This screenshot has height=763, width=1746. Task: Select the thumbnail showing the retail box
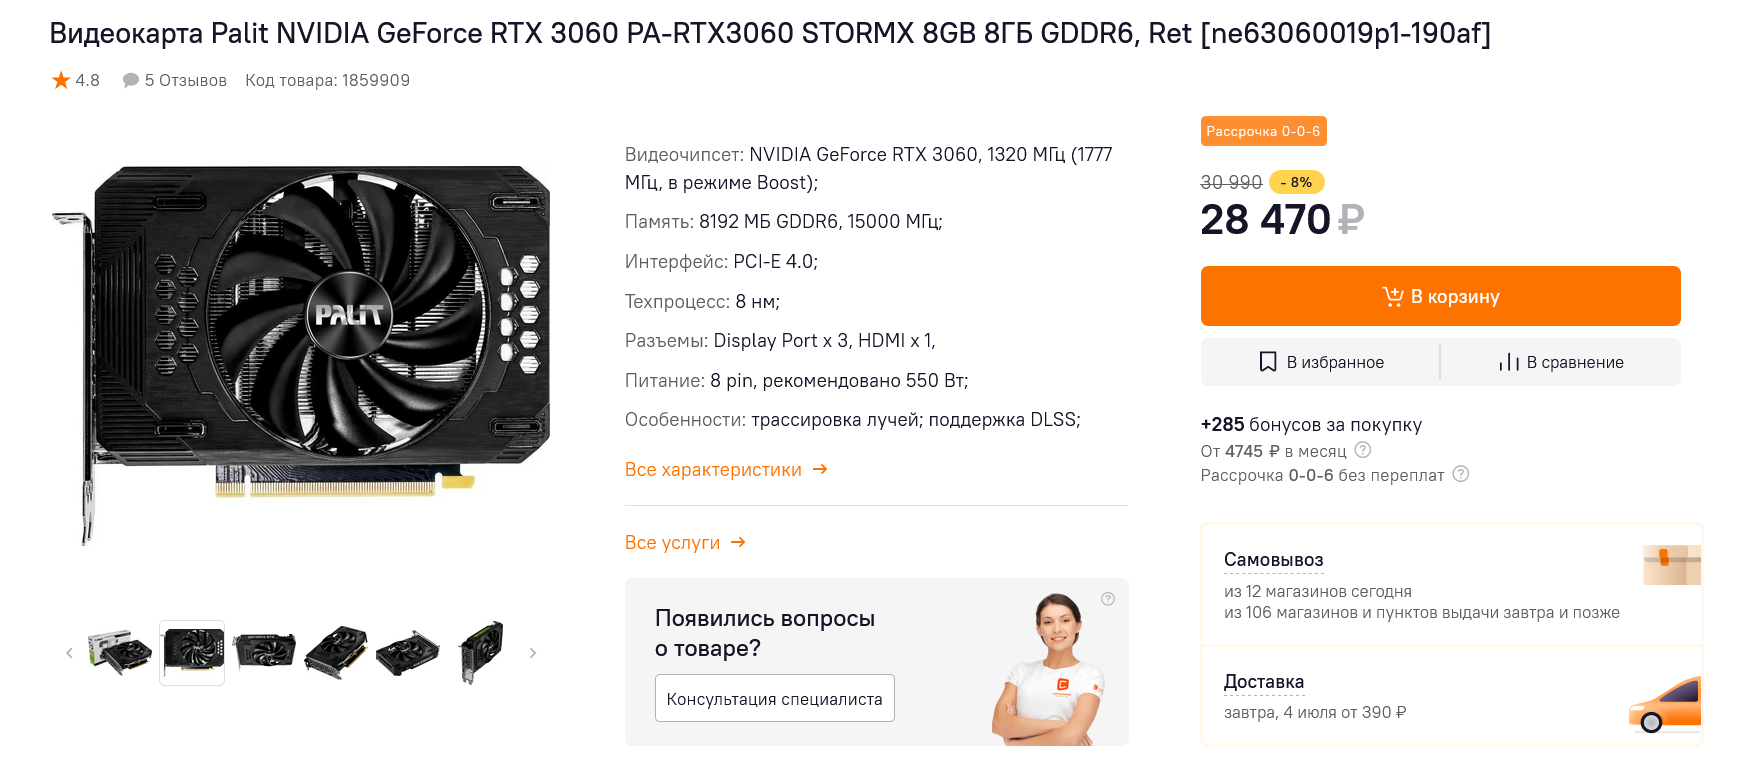click(120, 653)
